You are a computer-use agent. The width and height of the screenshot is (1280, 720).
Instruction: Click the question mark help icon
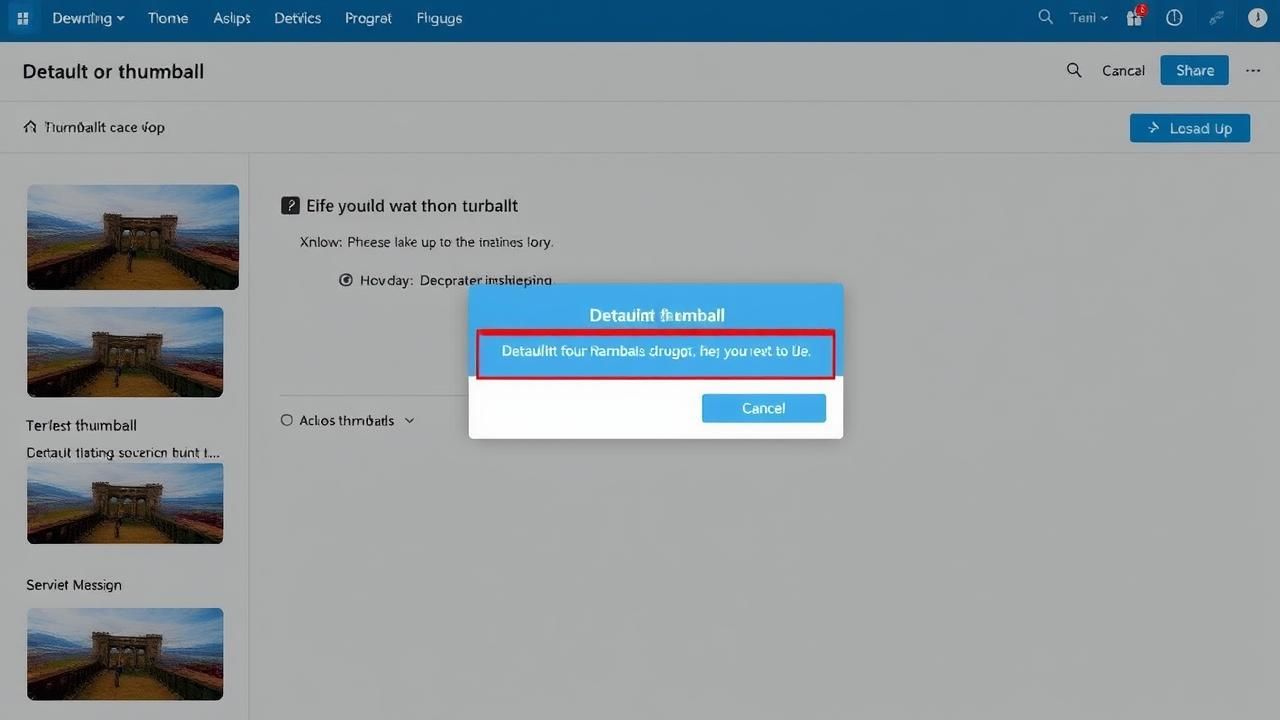(x=290, y=206)
